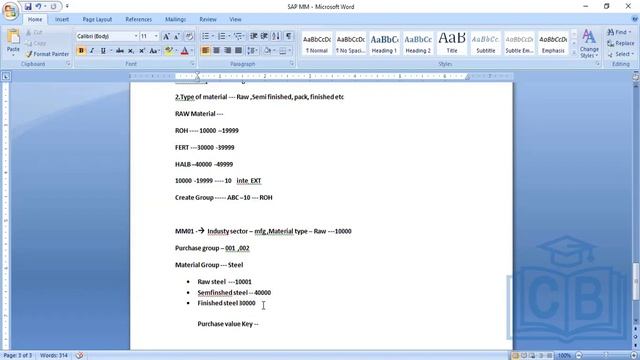Decrease paragraph indent
This screenshot has width=640, height=360.
coord(253,36)
